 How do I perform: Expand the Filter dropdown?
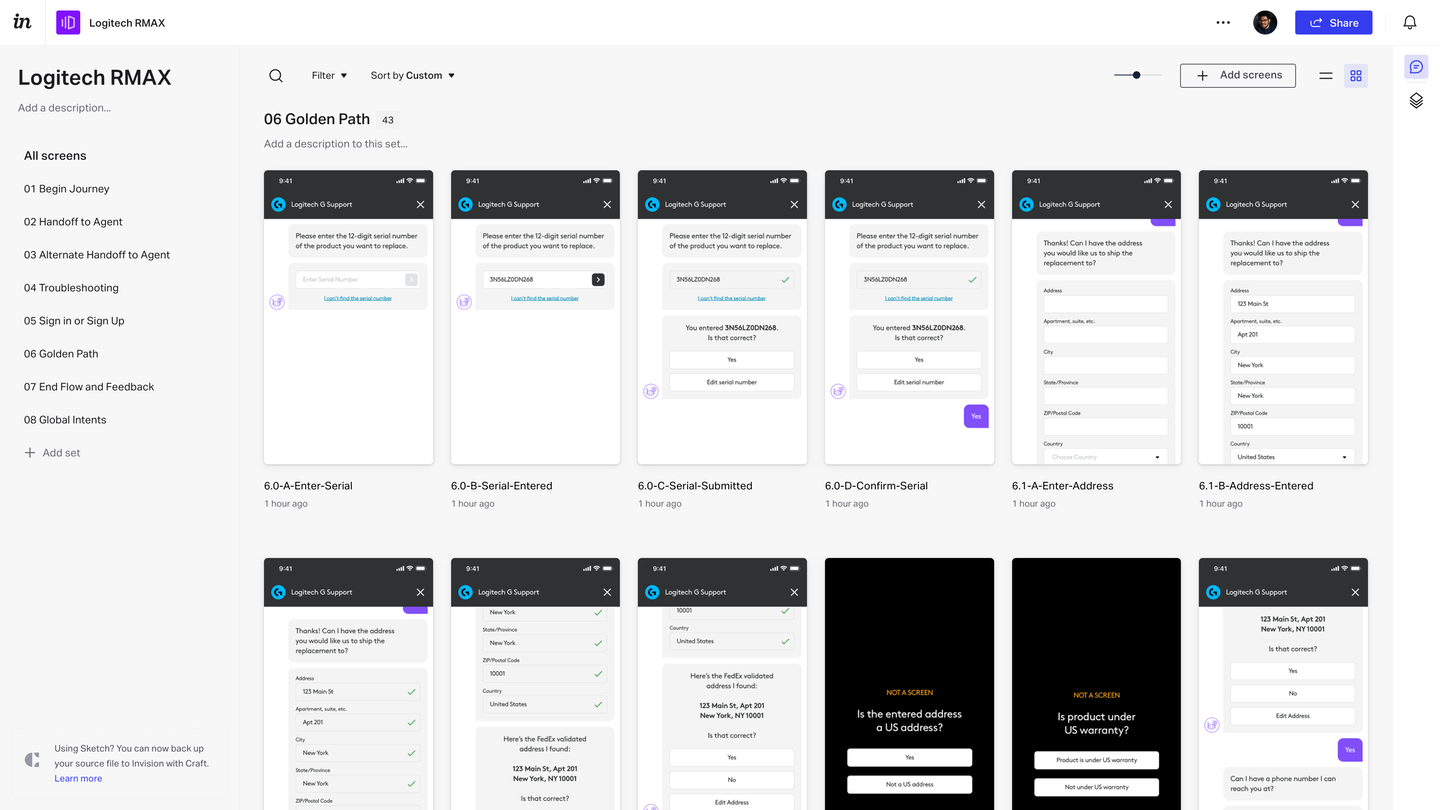(x=329, y=76)
